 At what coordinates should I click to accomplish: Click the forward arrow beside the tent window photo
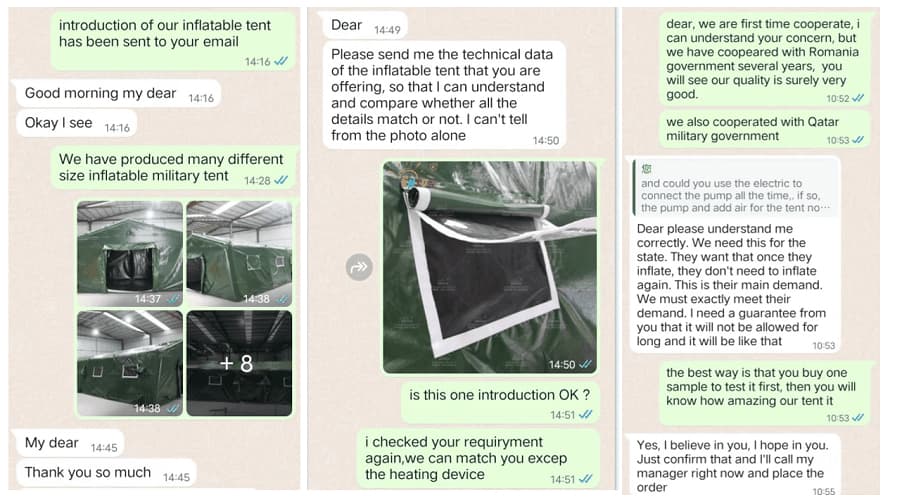(357, 267)
